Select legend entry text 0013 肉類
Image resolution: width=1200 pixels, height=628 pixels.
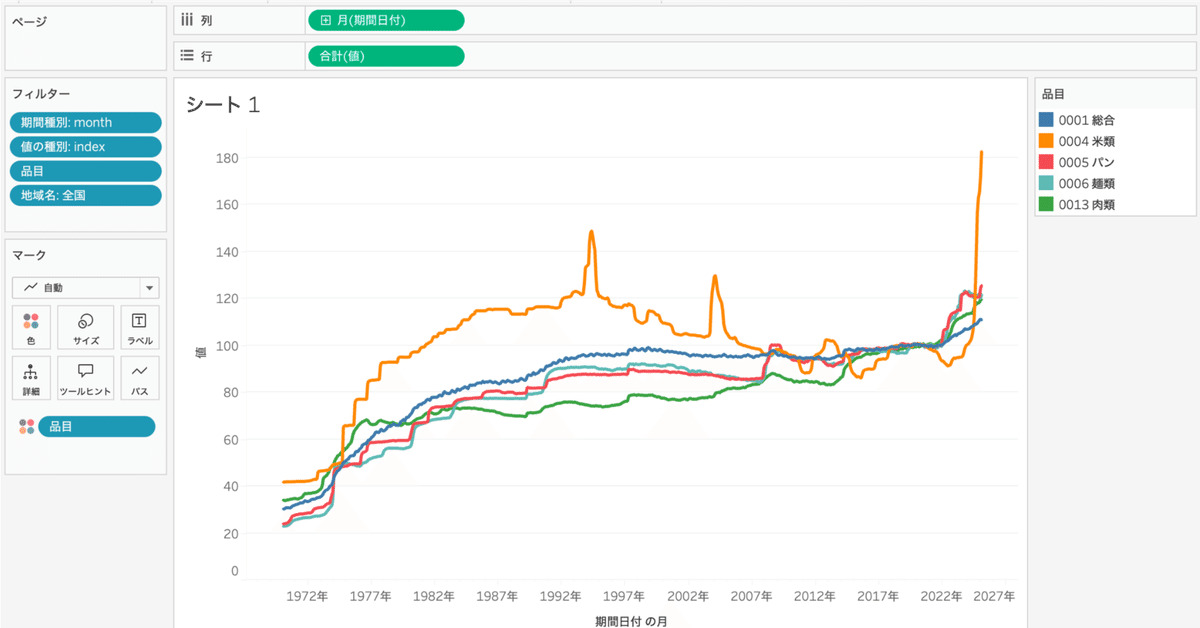click(x=1087, y=204)
